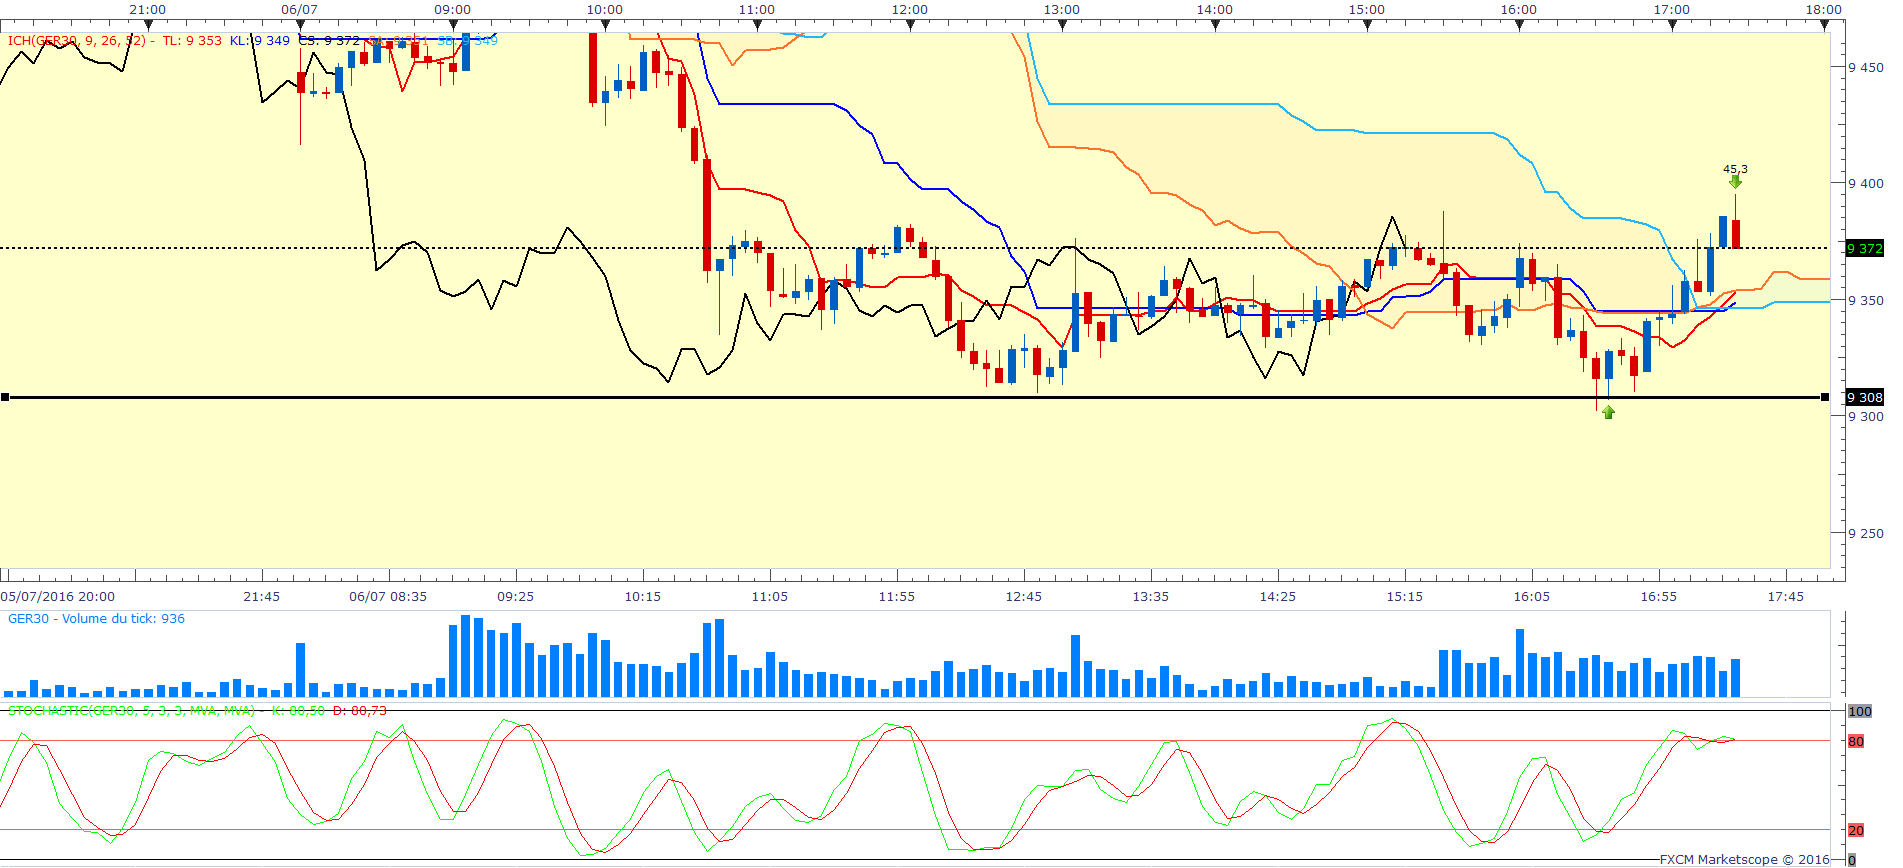Click the green up arrow below the 9 308 line
1903x868 pixels.
1608,411
